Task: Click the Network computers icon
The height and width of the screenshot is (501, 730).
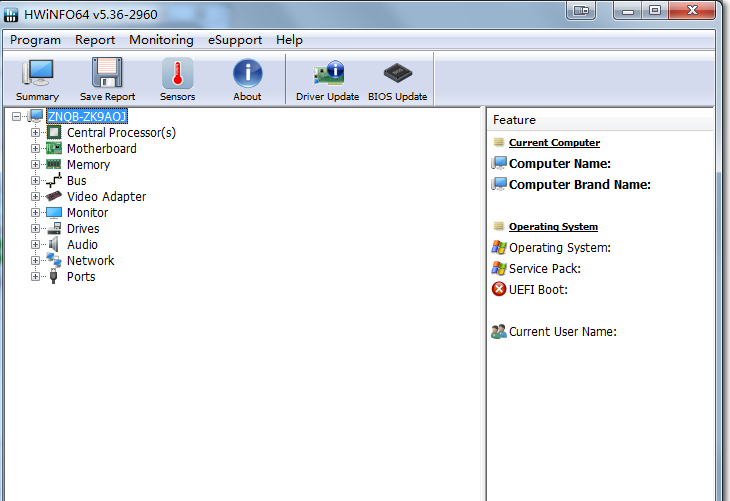Action: [x=54, y=260]
